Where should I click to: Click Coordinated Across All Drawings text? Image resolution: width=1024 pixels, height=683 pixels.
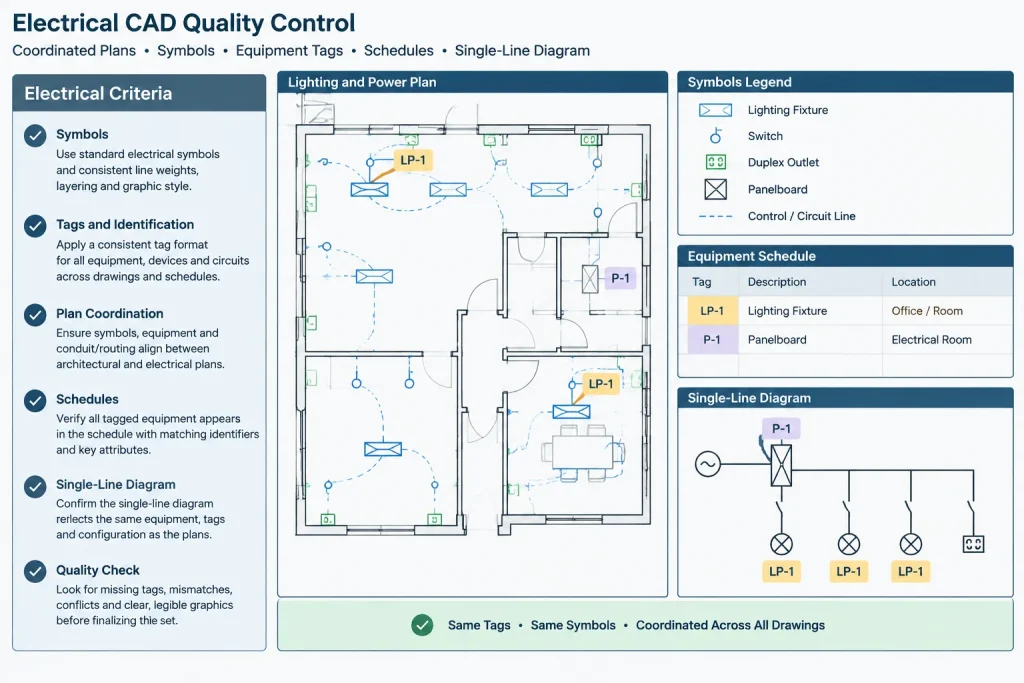click(730, 625)
